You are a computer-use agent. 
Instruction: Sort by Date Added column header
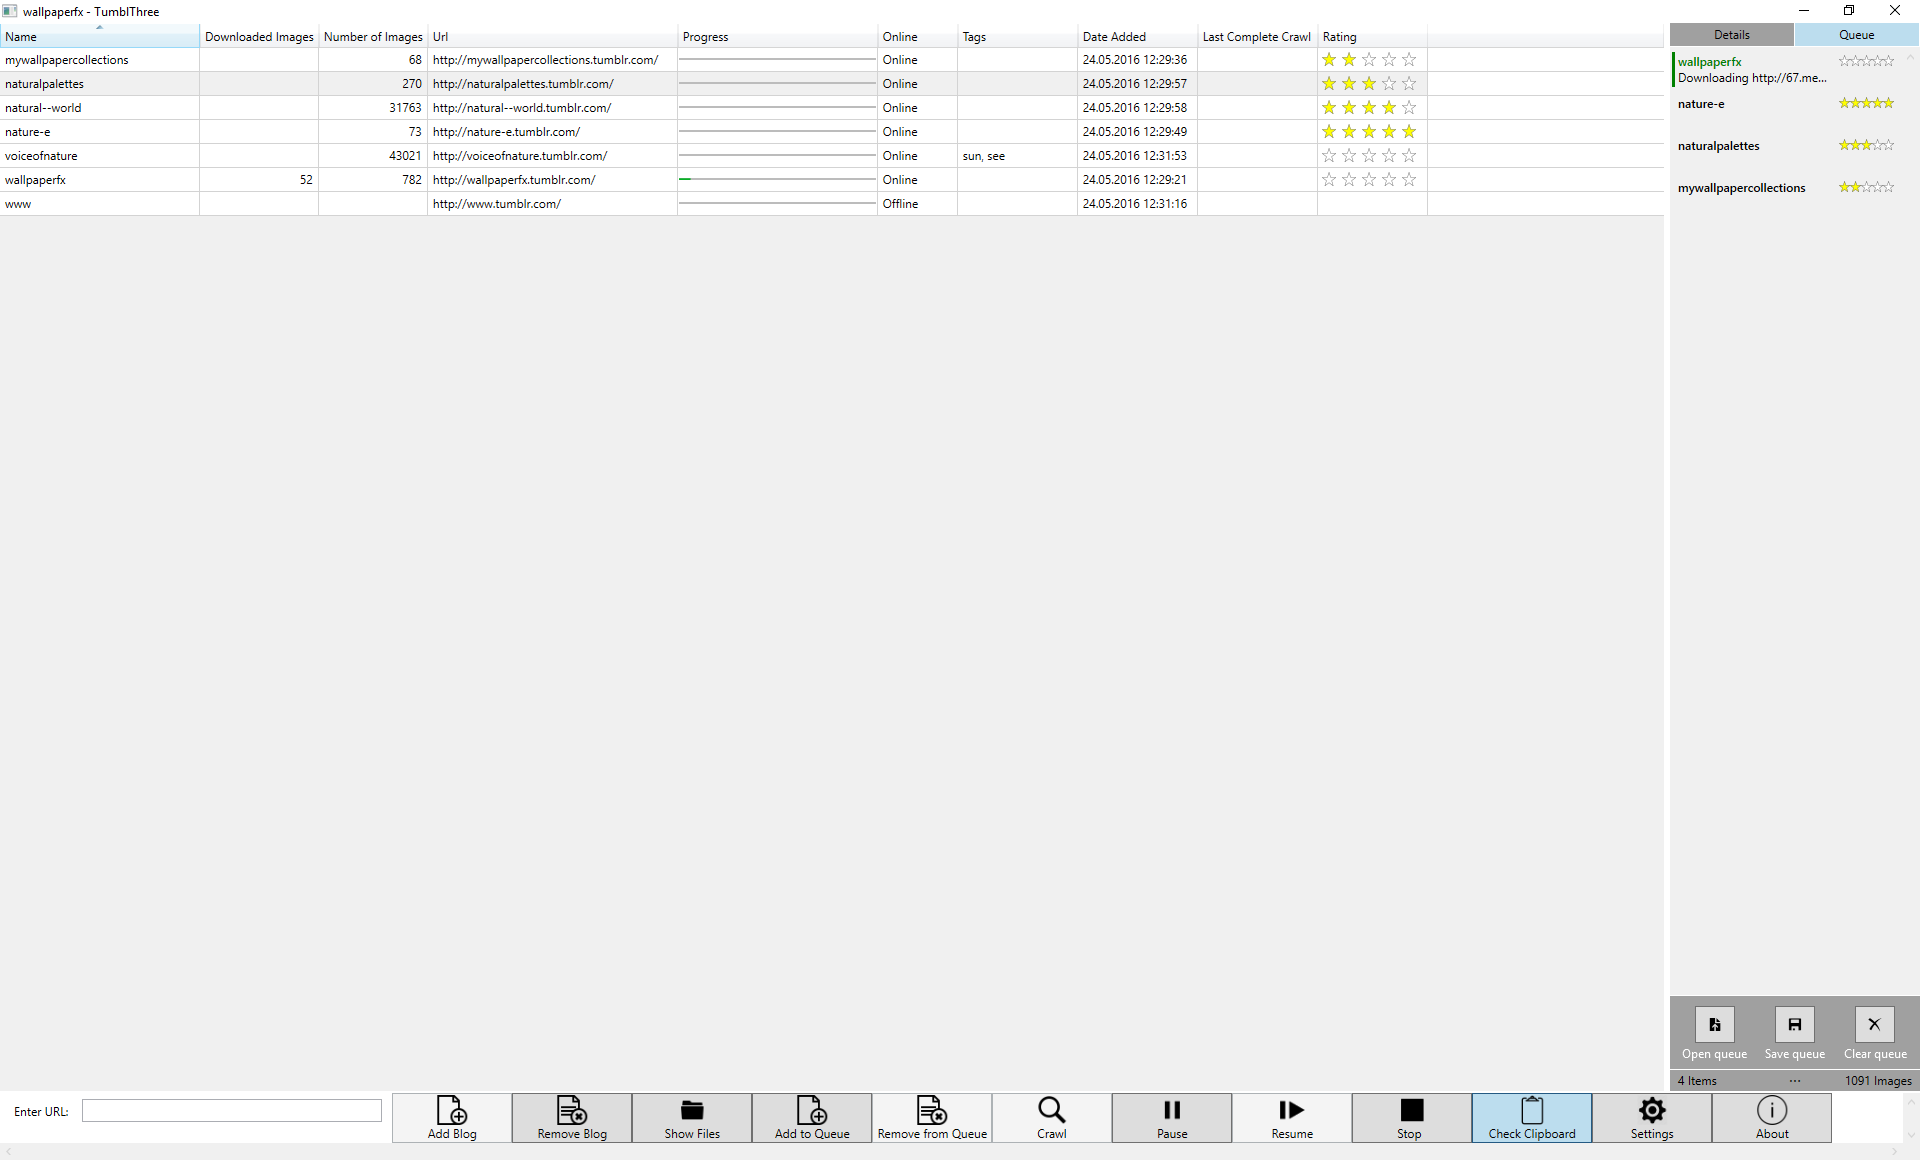point(1138,37)
